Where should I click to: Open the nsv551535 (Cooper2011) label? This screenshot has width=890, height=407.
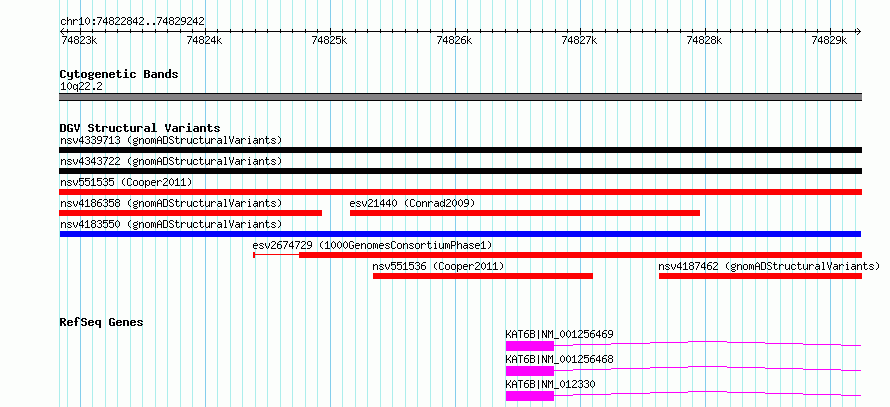click(x=126, y=182)
